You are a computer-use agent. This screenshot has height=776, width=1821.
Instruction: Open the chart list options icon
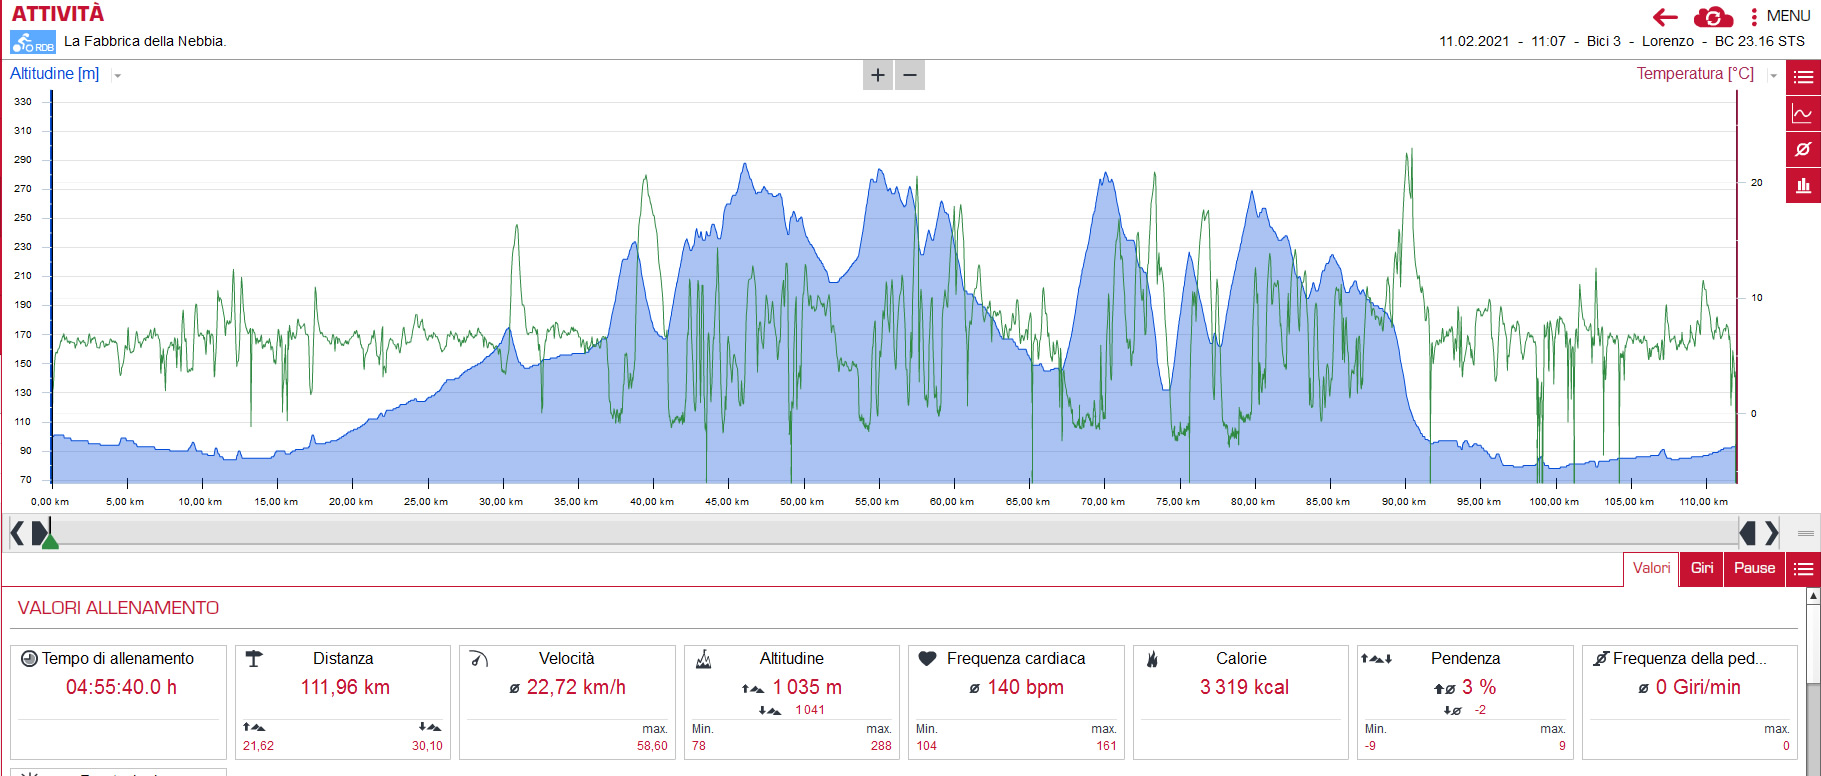click(x=1803, y=77)
